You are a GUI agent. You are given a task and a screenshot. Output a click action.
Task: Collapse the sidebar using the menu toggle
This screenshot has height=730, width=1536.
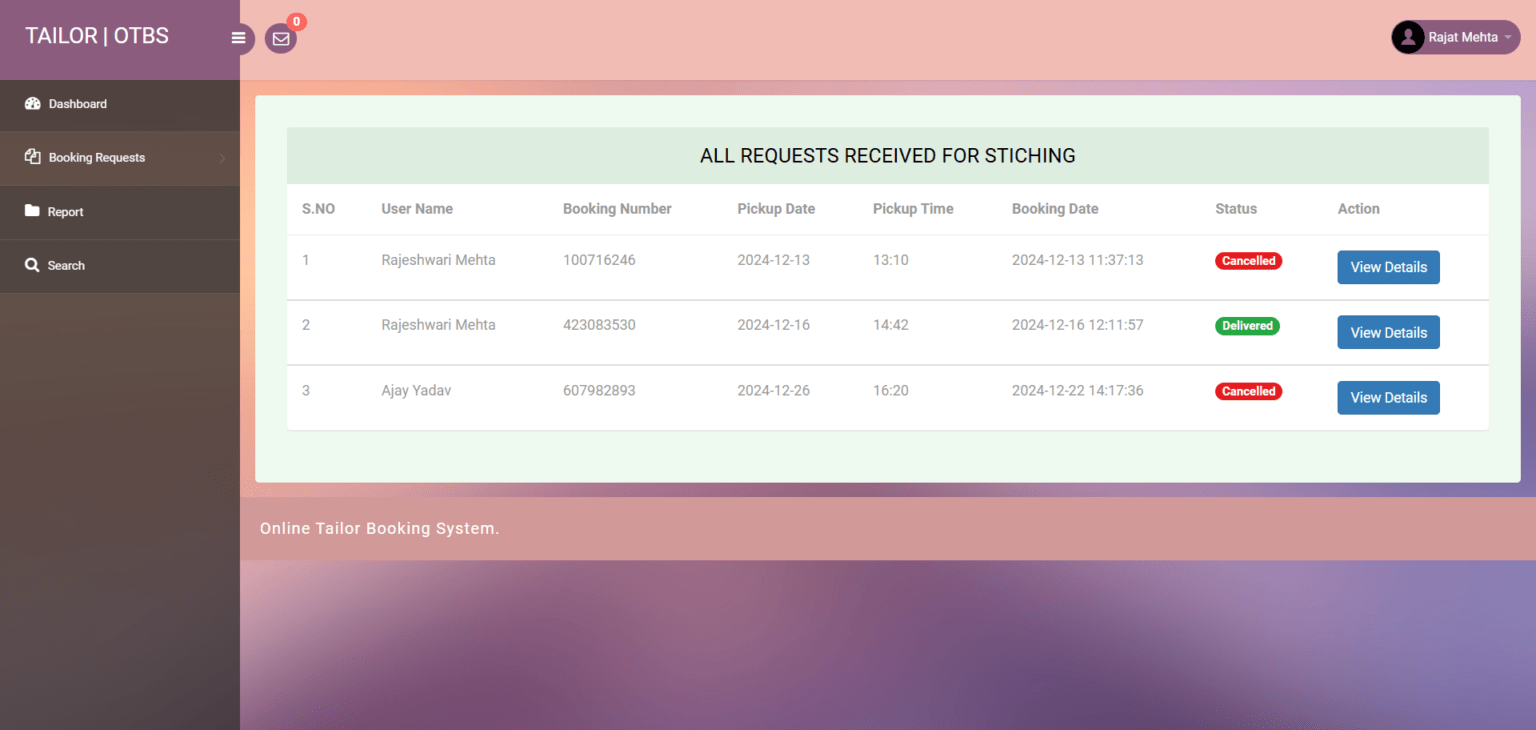[238, 38]
